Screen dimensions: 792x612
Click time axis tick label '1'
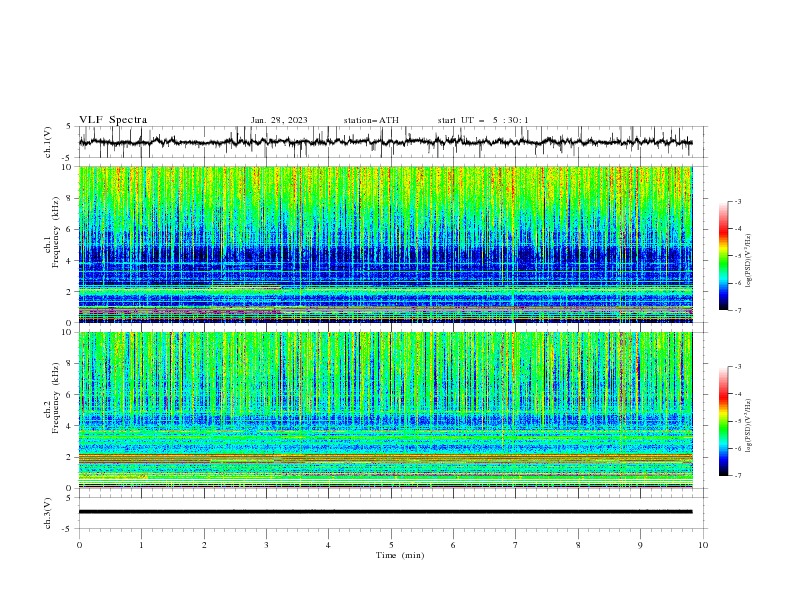pos(141,545)
